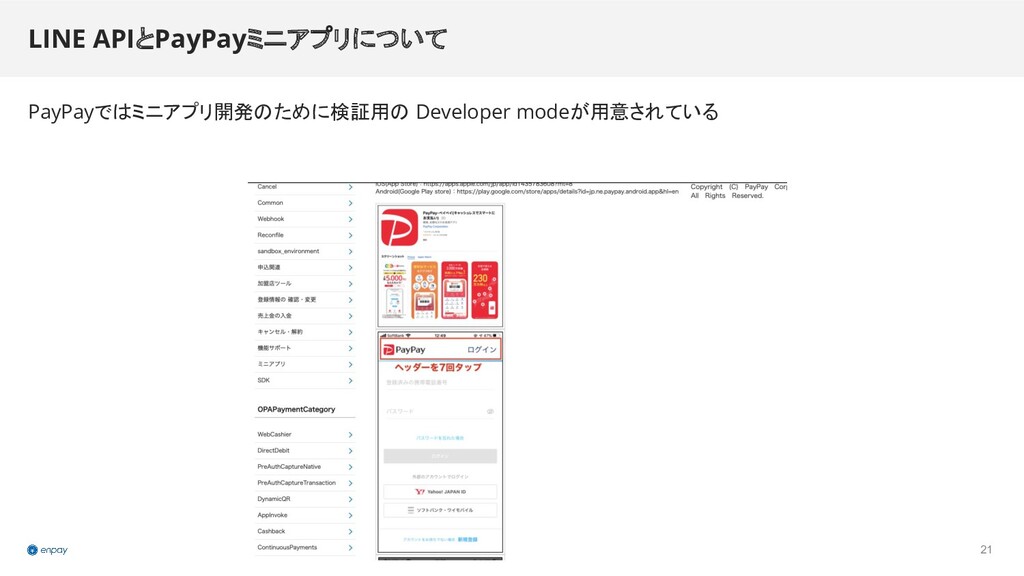Expand the Common row chevron
This screenshot has height=576, width=1024.
tap(350, 203)
